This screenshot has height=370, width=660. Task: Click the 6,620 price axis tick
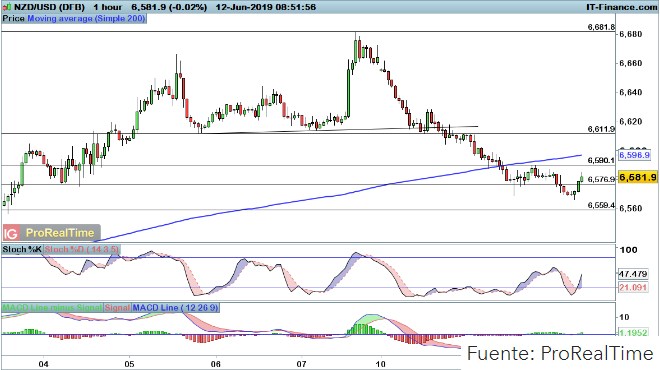tap(631, 122)
